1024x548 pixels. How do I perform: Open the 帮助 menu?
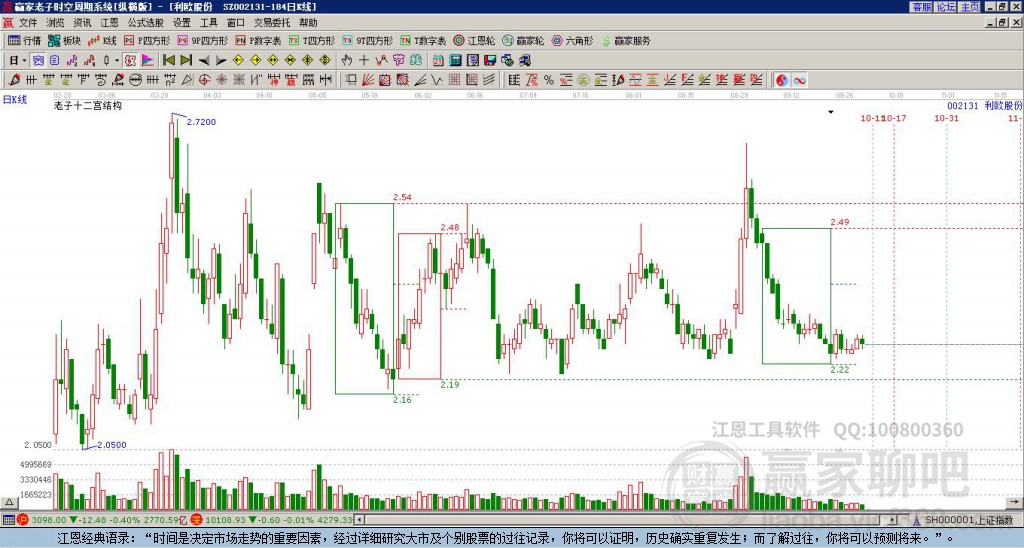(308, 23)
